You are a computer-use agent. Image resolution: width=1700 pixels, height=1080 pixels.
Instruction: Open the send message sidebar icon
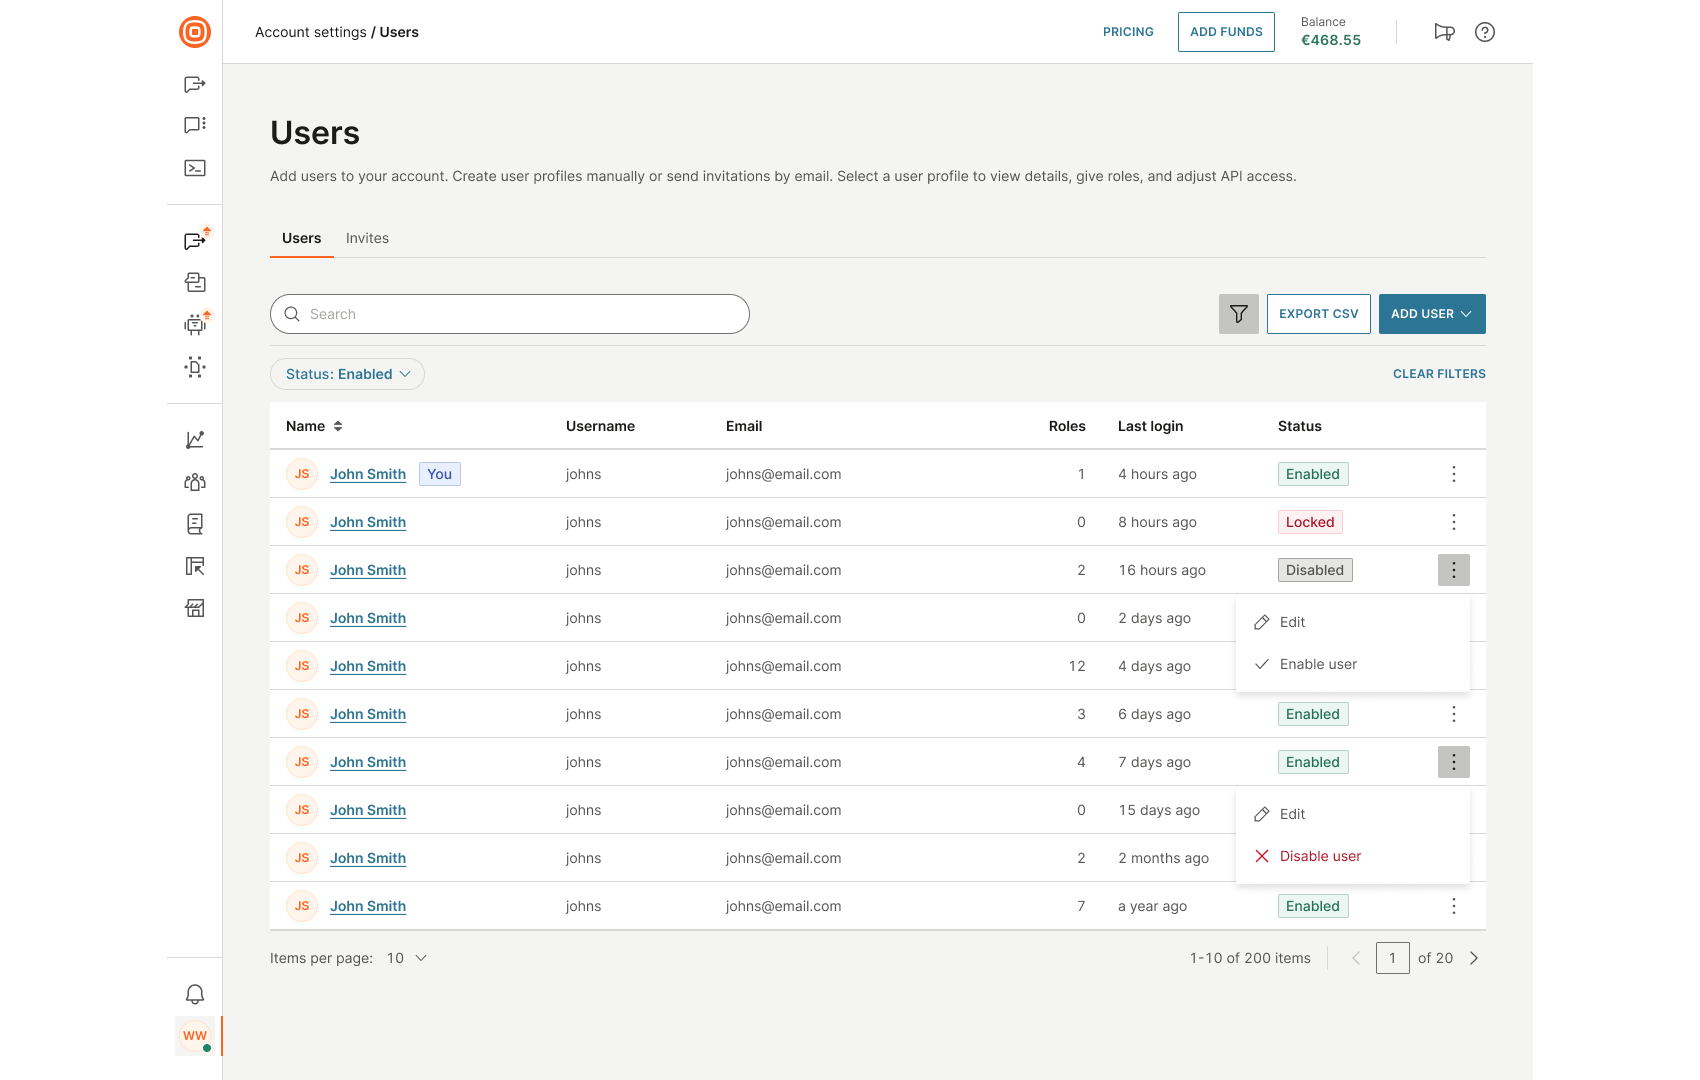195,84
